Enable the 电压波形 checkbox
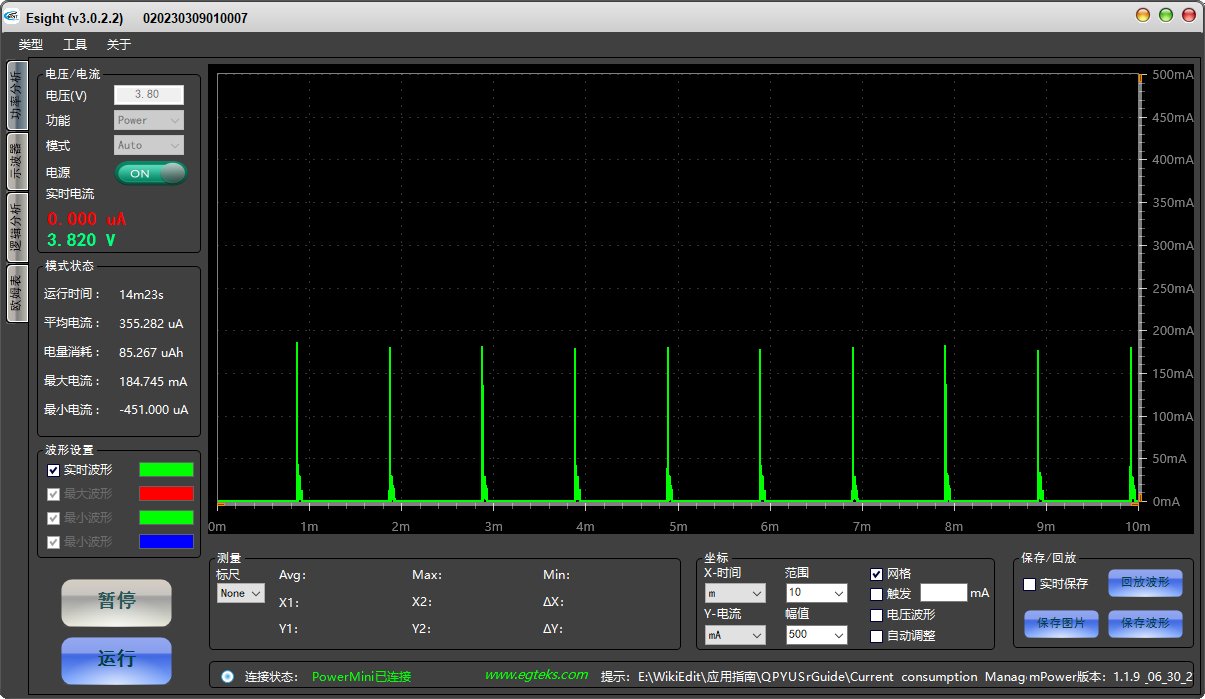Viewport: 1205px width, 699px height. (877, 615)
